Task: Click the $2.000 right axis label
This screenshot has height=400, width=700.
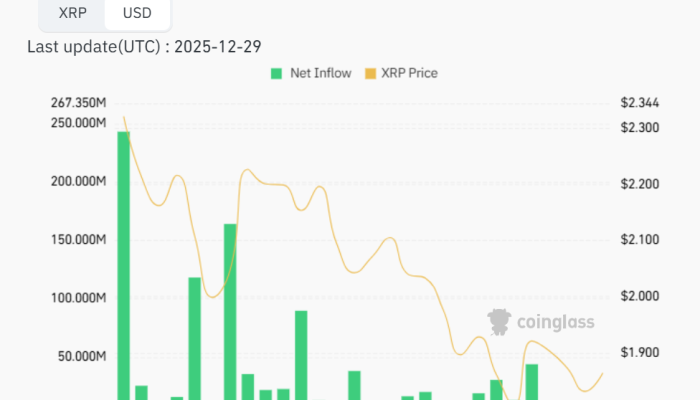Action: [x=639, y=296]
